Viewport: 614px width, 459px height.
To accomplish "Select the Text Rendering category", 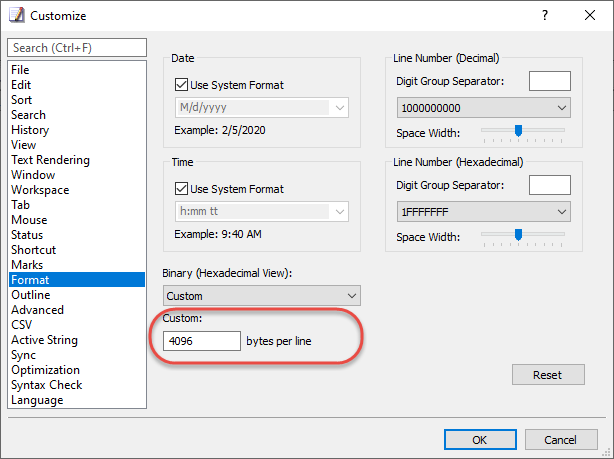I will (x=51, y=160).
